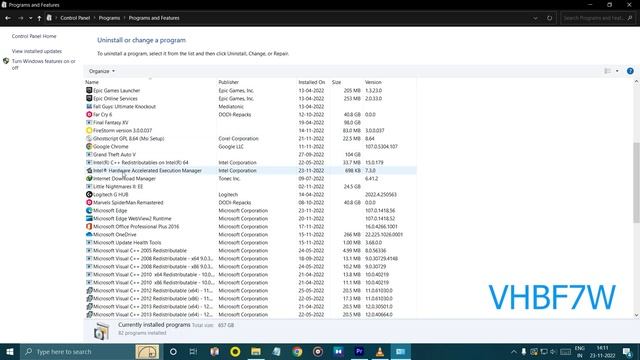This screenshot has width=640, height=360.
Task: Select Microsoft Edge WebView2 Runtime row
Action: (251, 218)
